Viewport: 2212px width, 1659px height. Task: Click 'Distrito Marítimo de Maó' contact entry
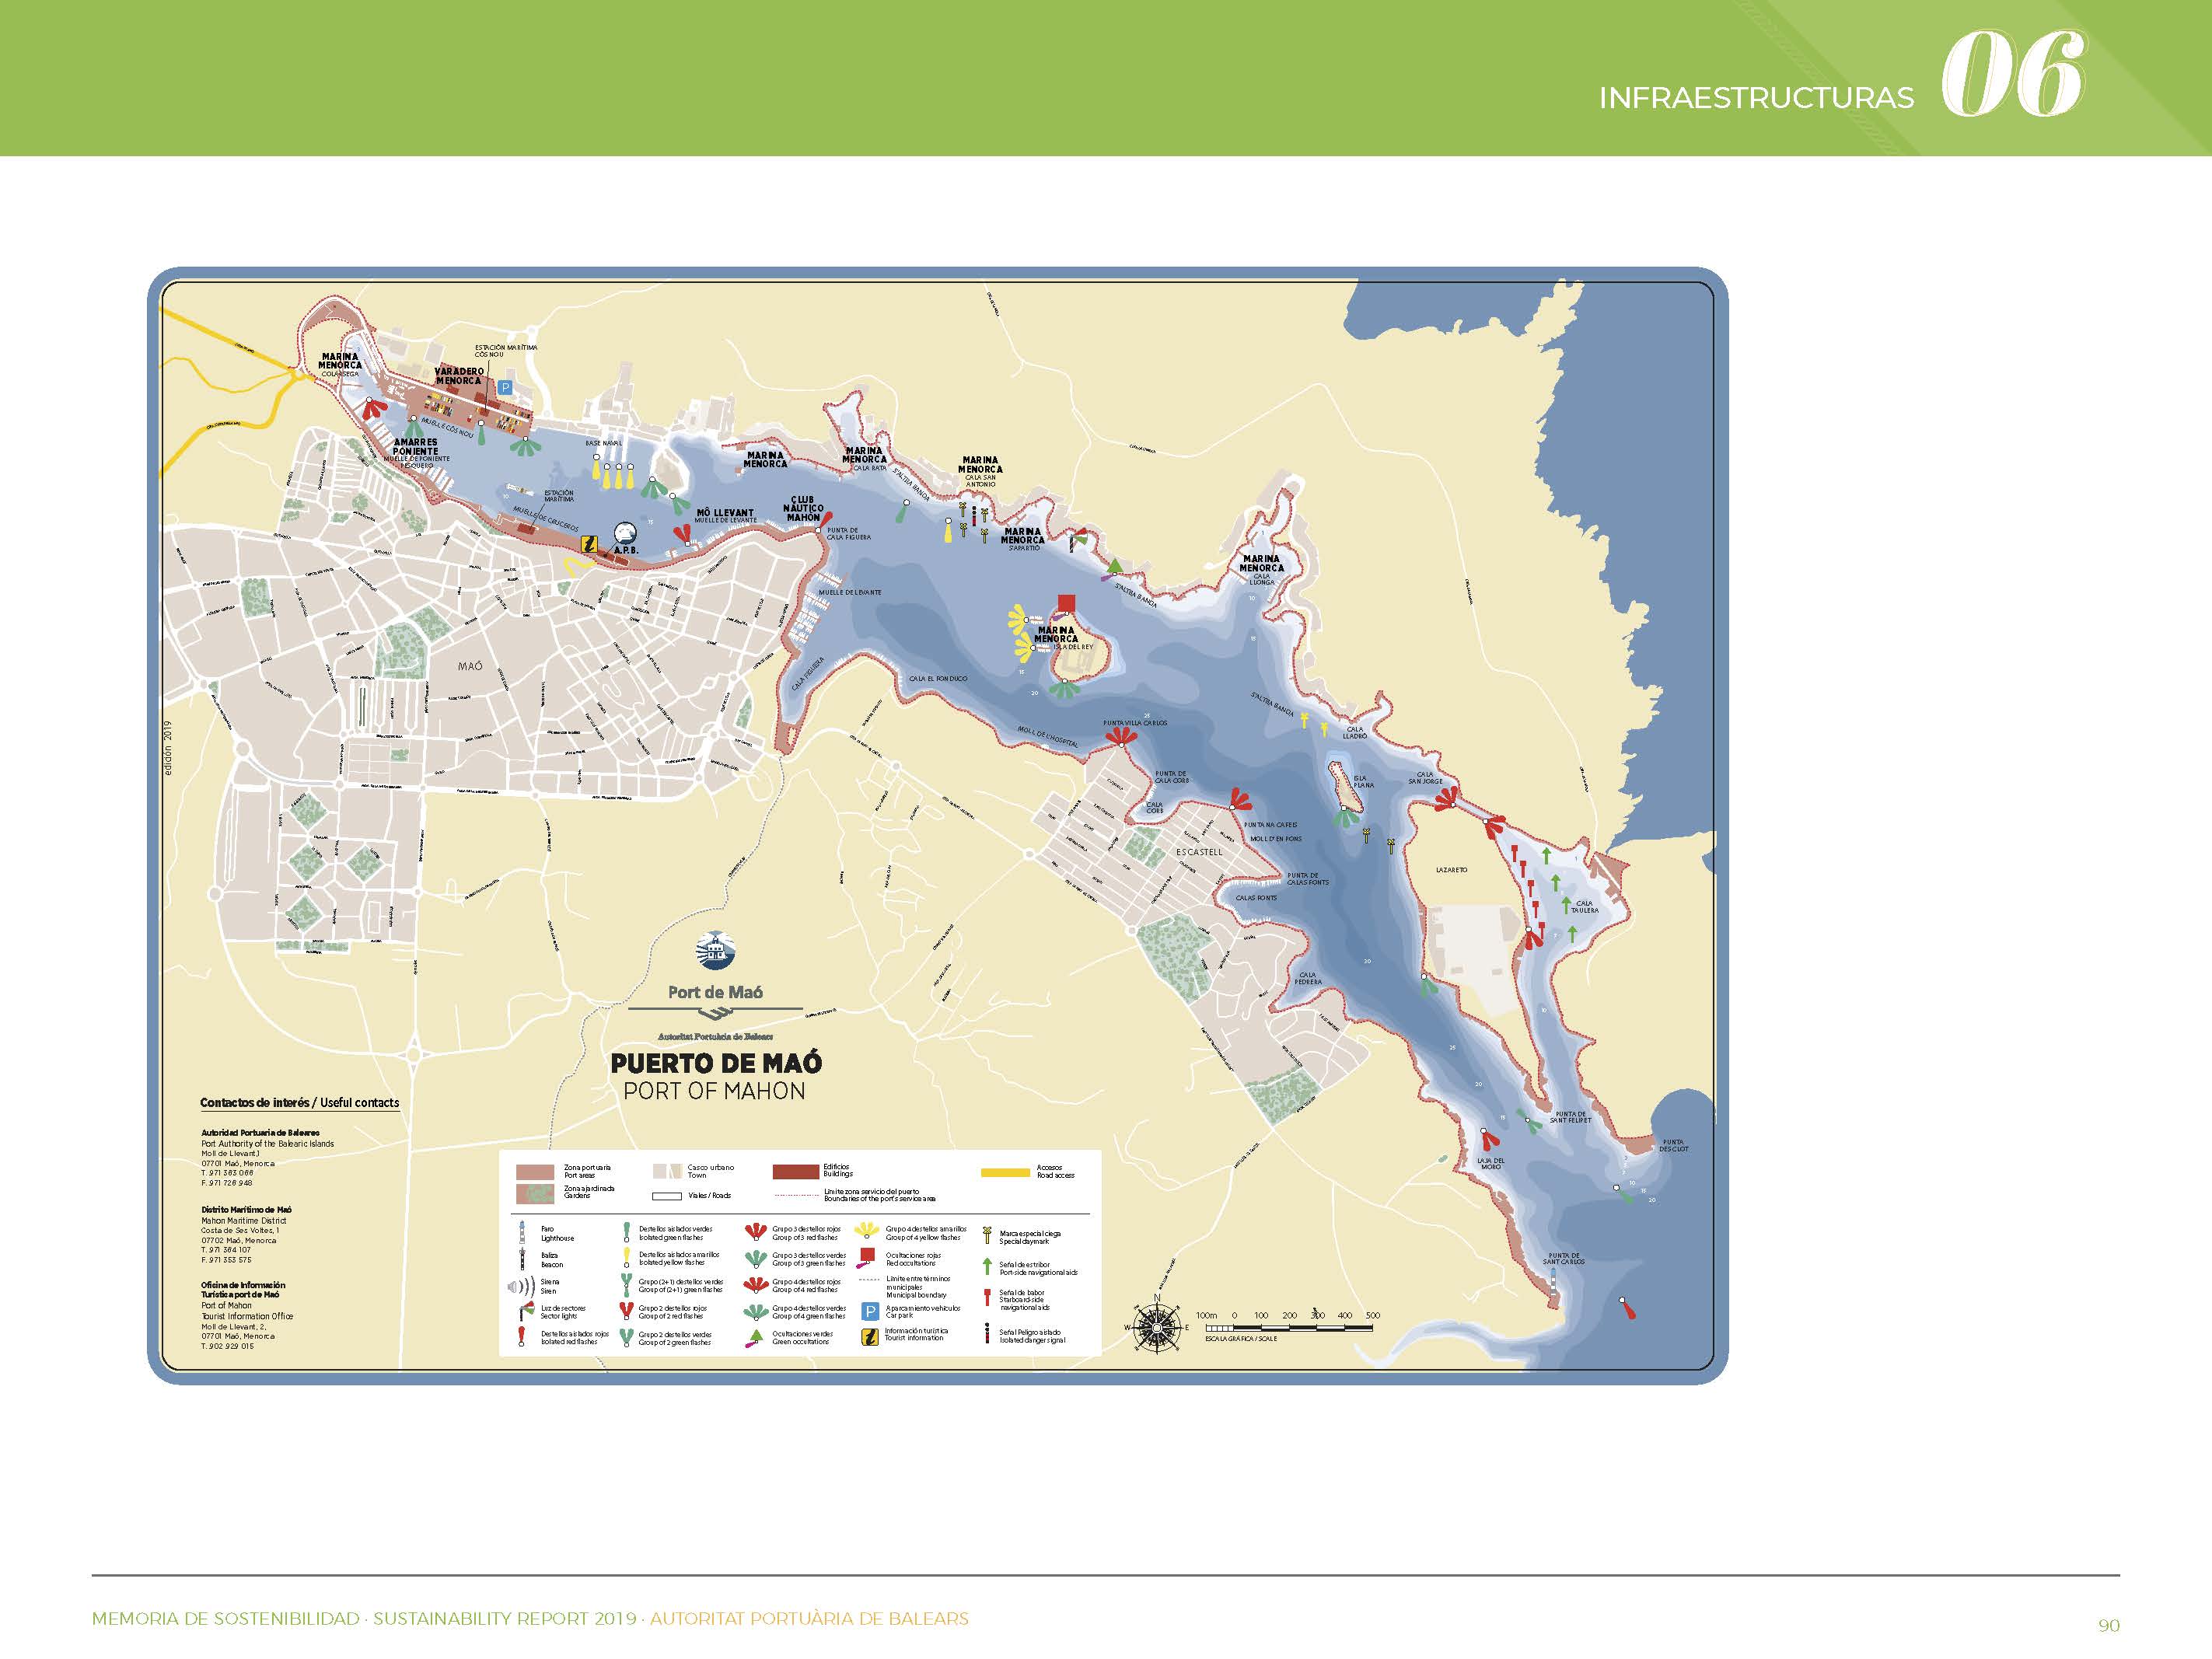(246, 1235)
